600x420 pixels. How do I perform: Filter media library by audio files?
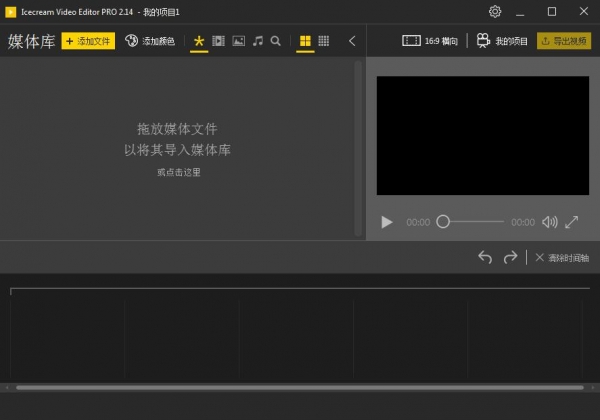(257, 41)
